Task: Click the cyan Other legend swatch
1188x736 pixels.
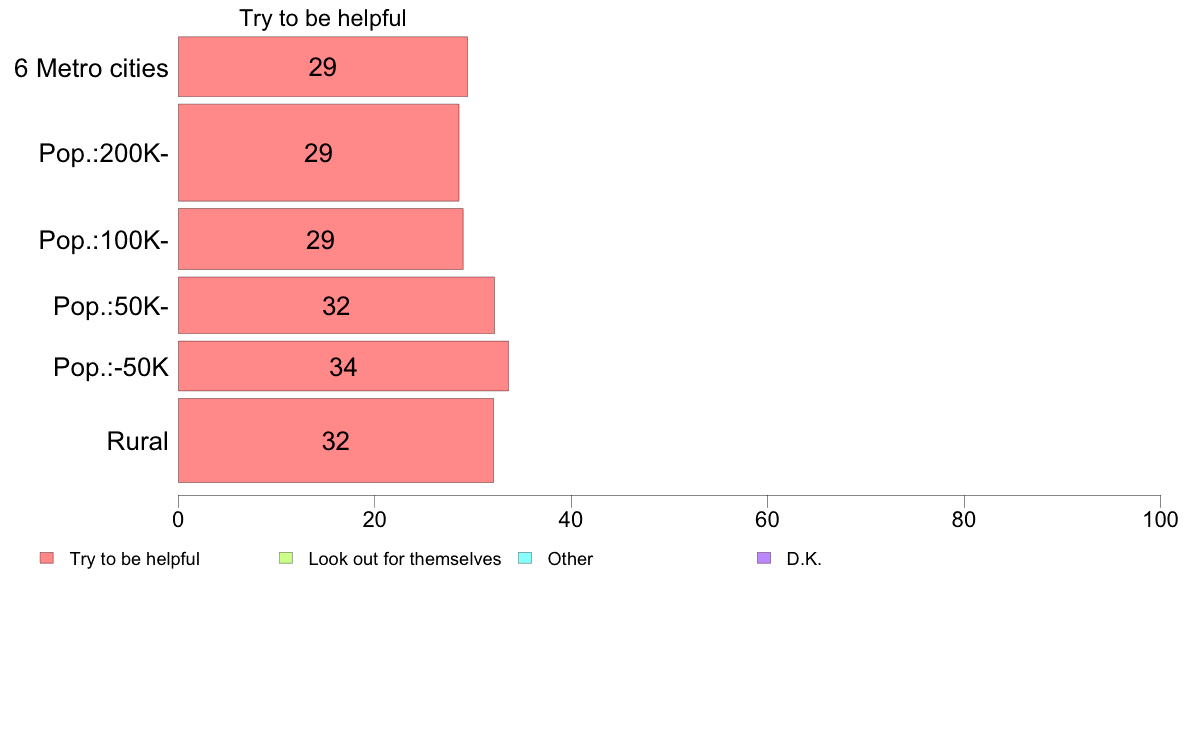Action: (x=525, y=558)
